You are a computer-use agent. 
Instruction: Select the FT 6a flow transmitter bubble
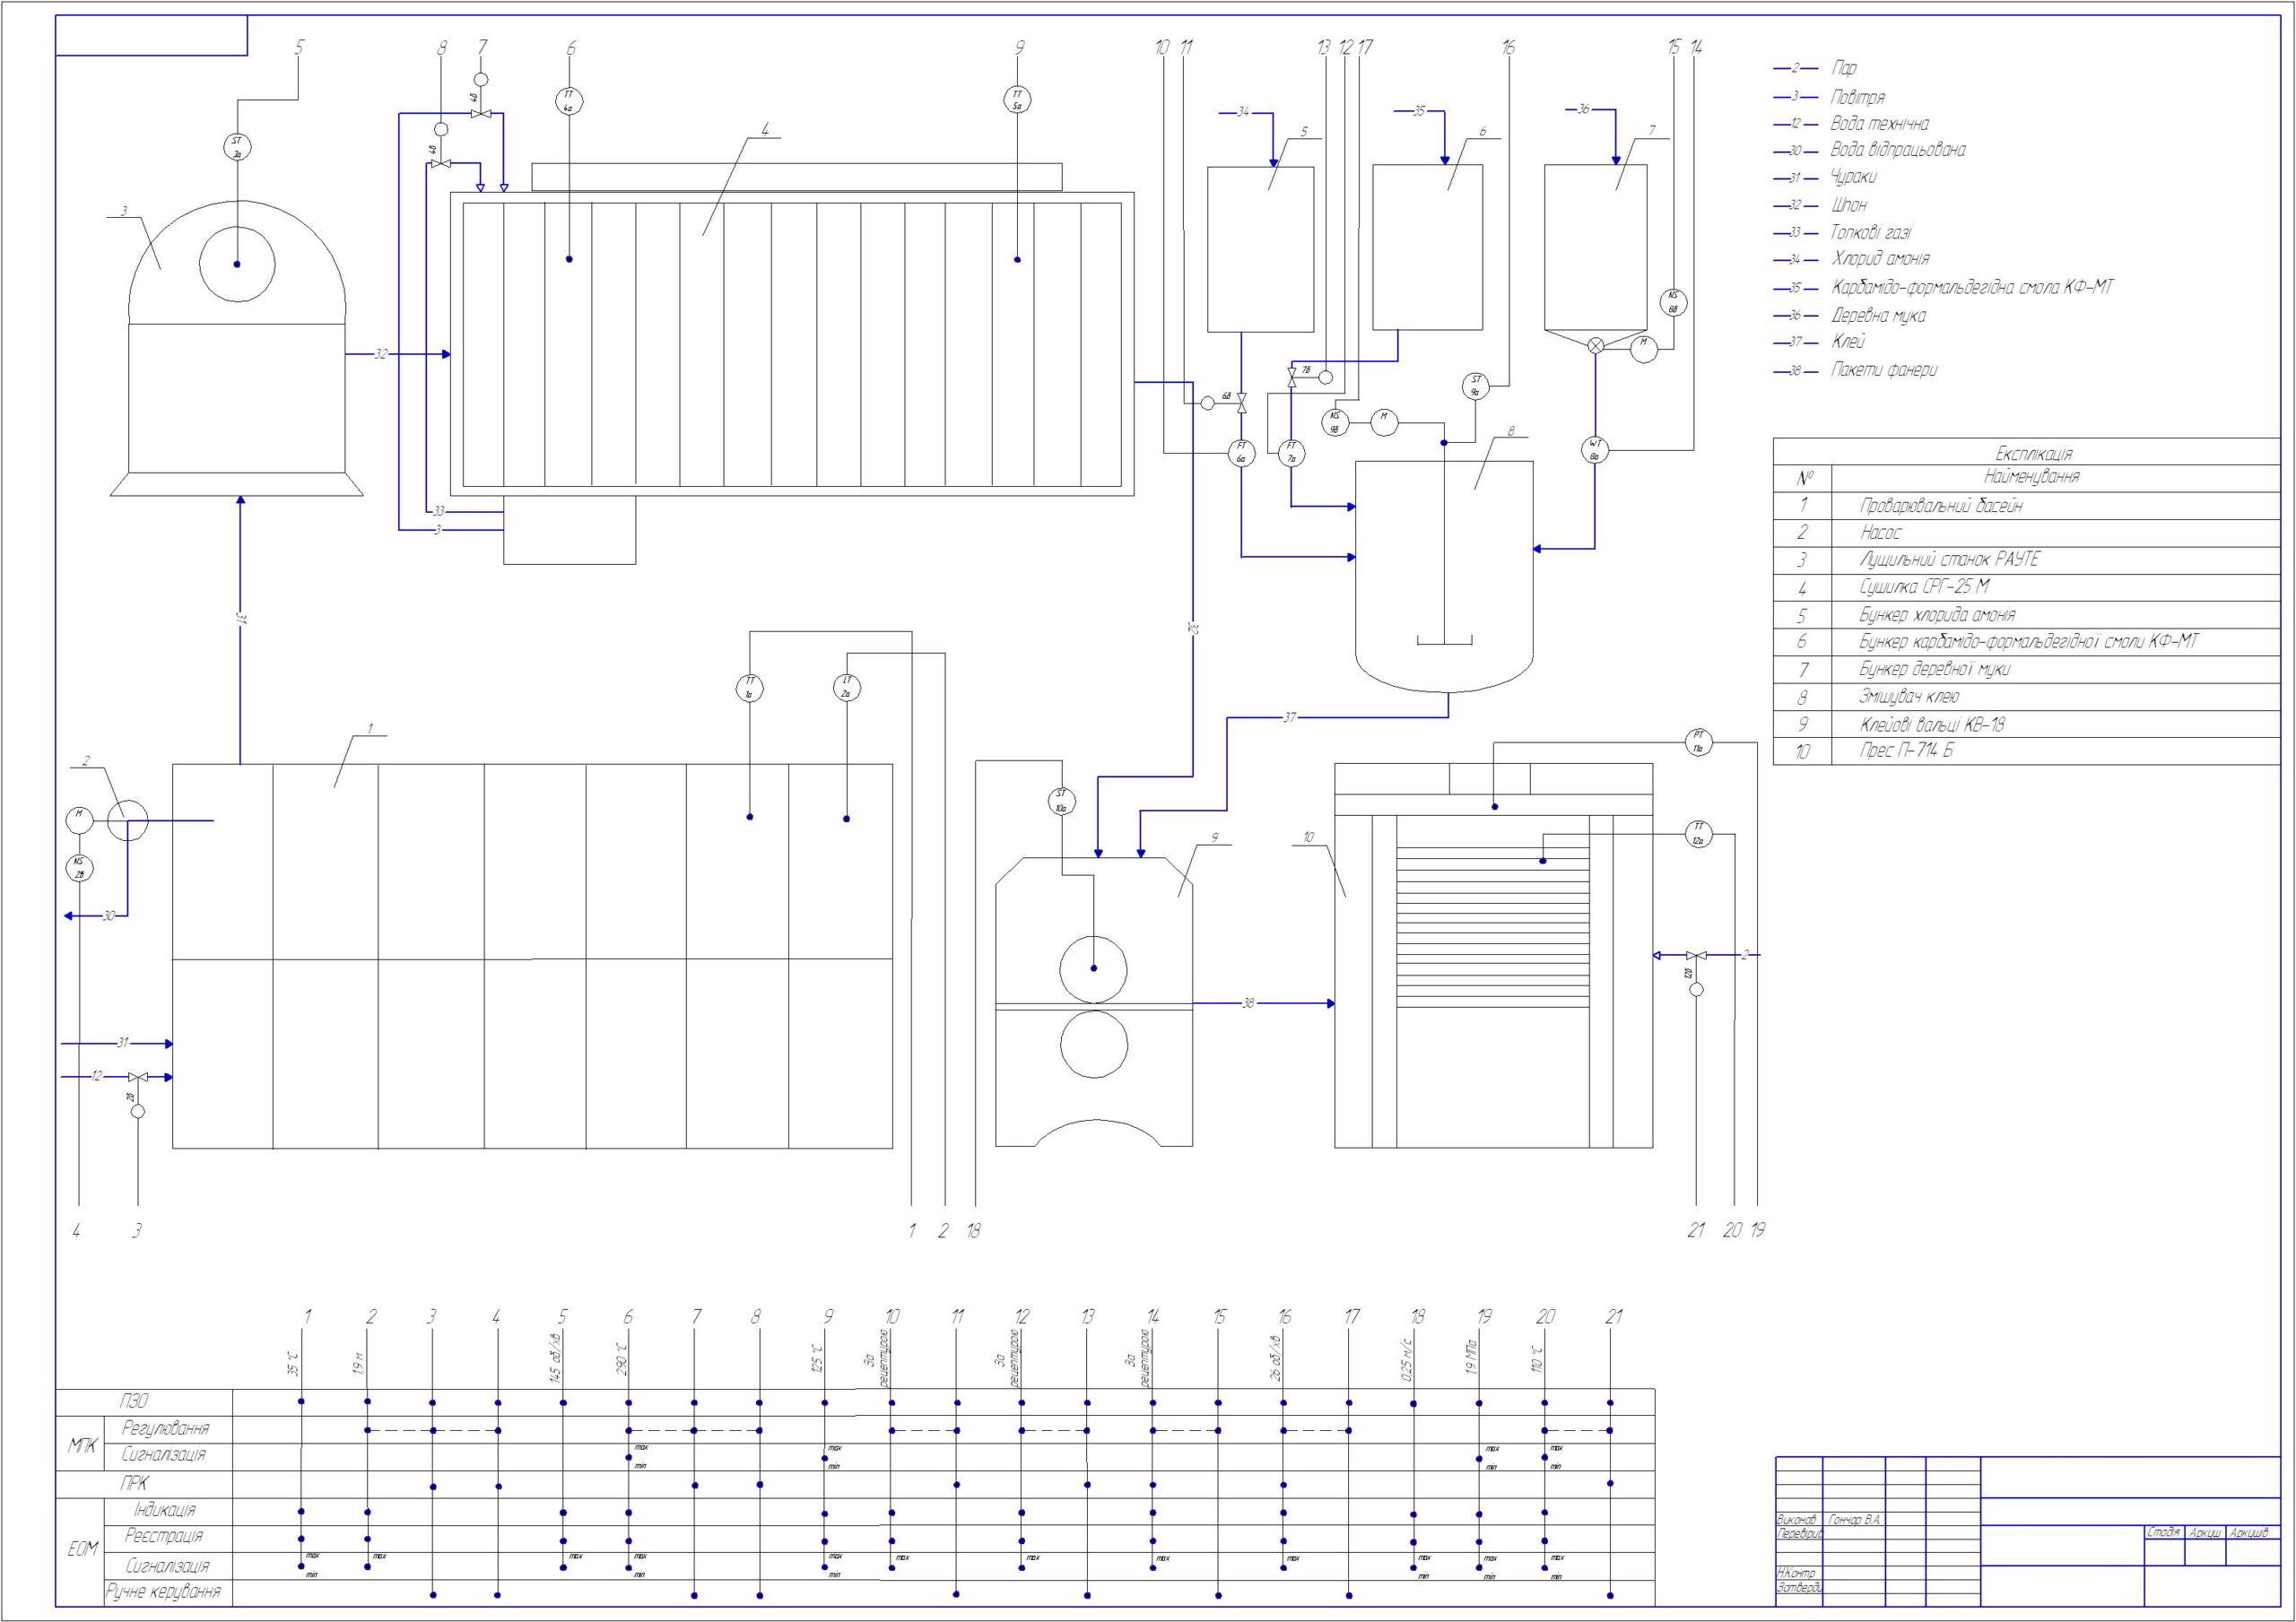[x=1241, y=453]
